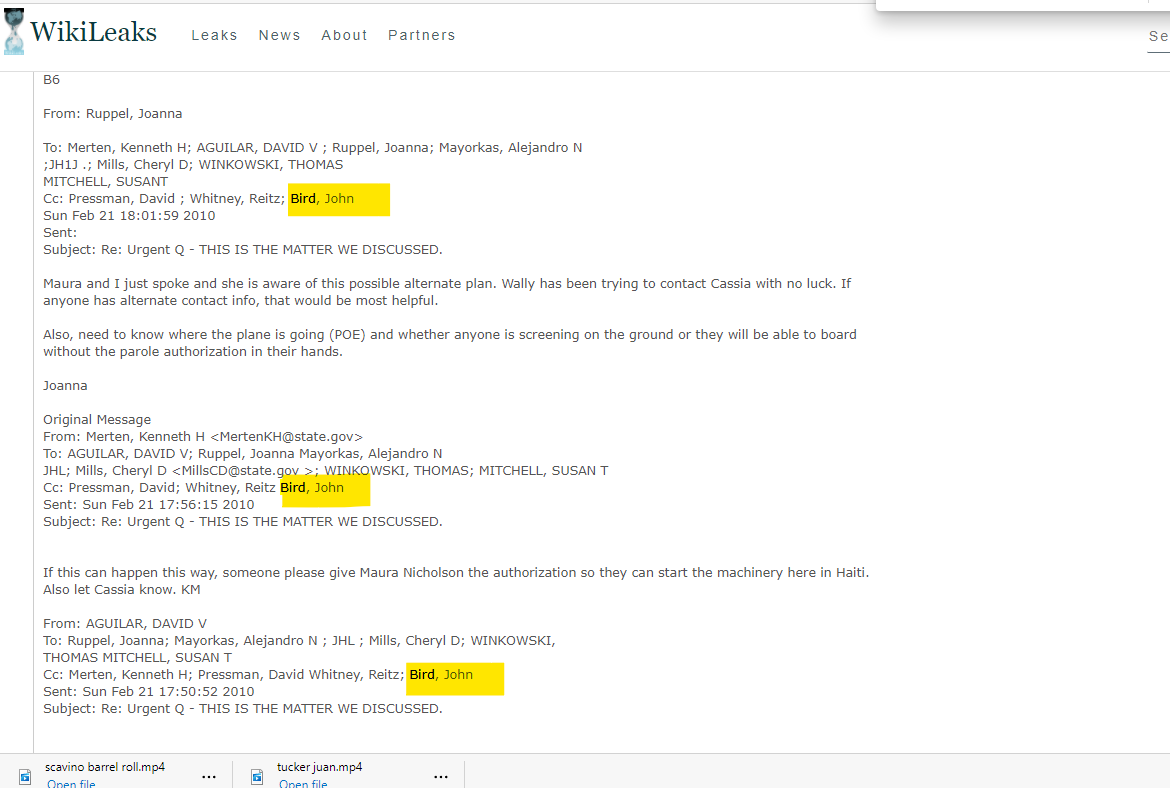The image size is (1170, 788).
Task: Click highlighted Bird, John before Feb 21 18:01:59
Action: tap(322, 198)
